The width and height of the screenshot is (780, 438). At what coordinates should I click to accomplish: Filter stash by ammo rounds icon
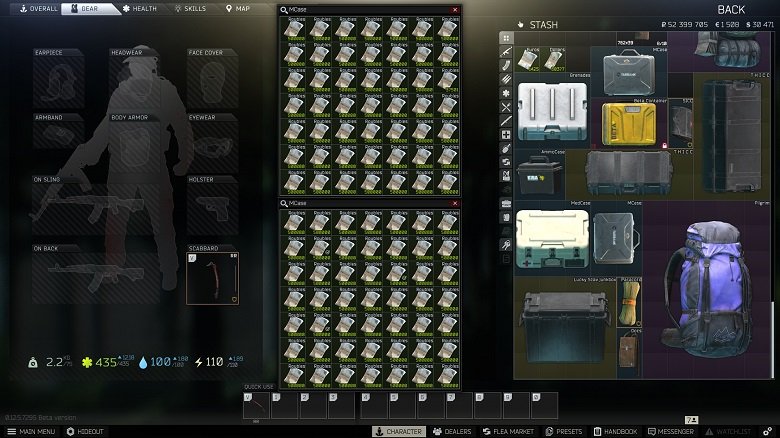[506, 79]
